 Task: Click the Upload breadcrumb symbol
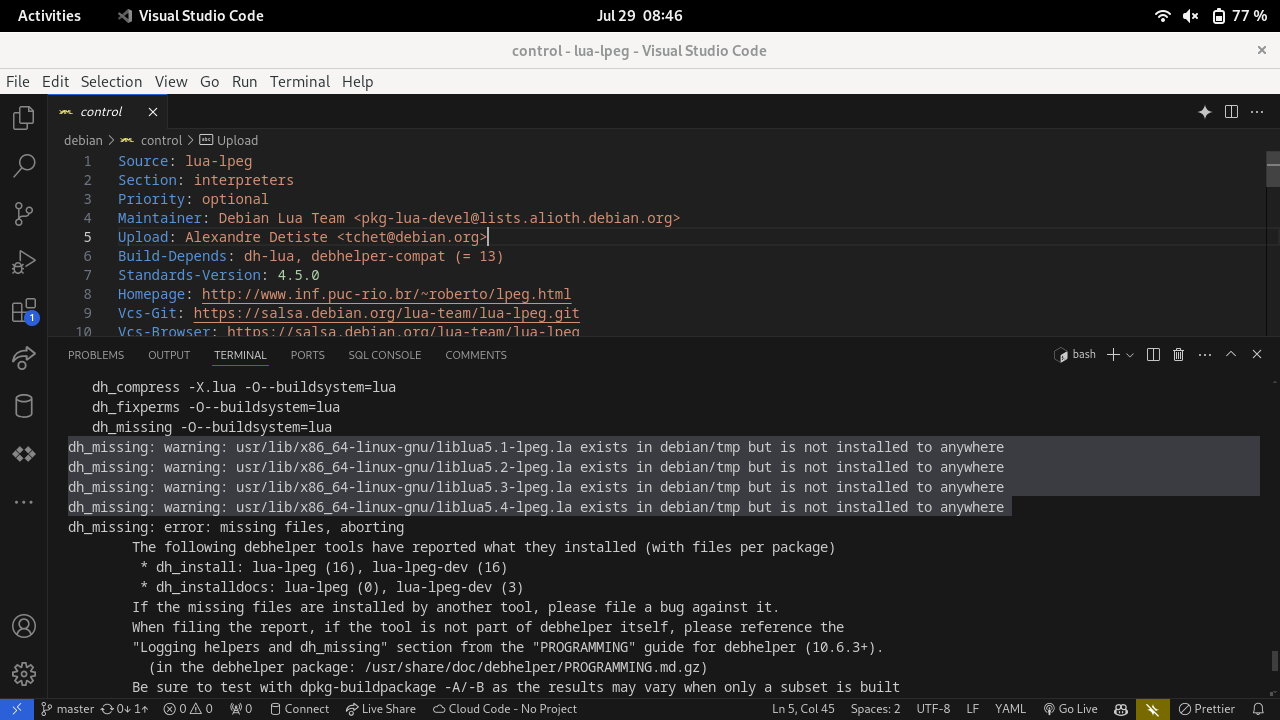tap(229, 141)
